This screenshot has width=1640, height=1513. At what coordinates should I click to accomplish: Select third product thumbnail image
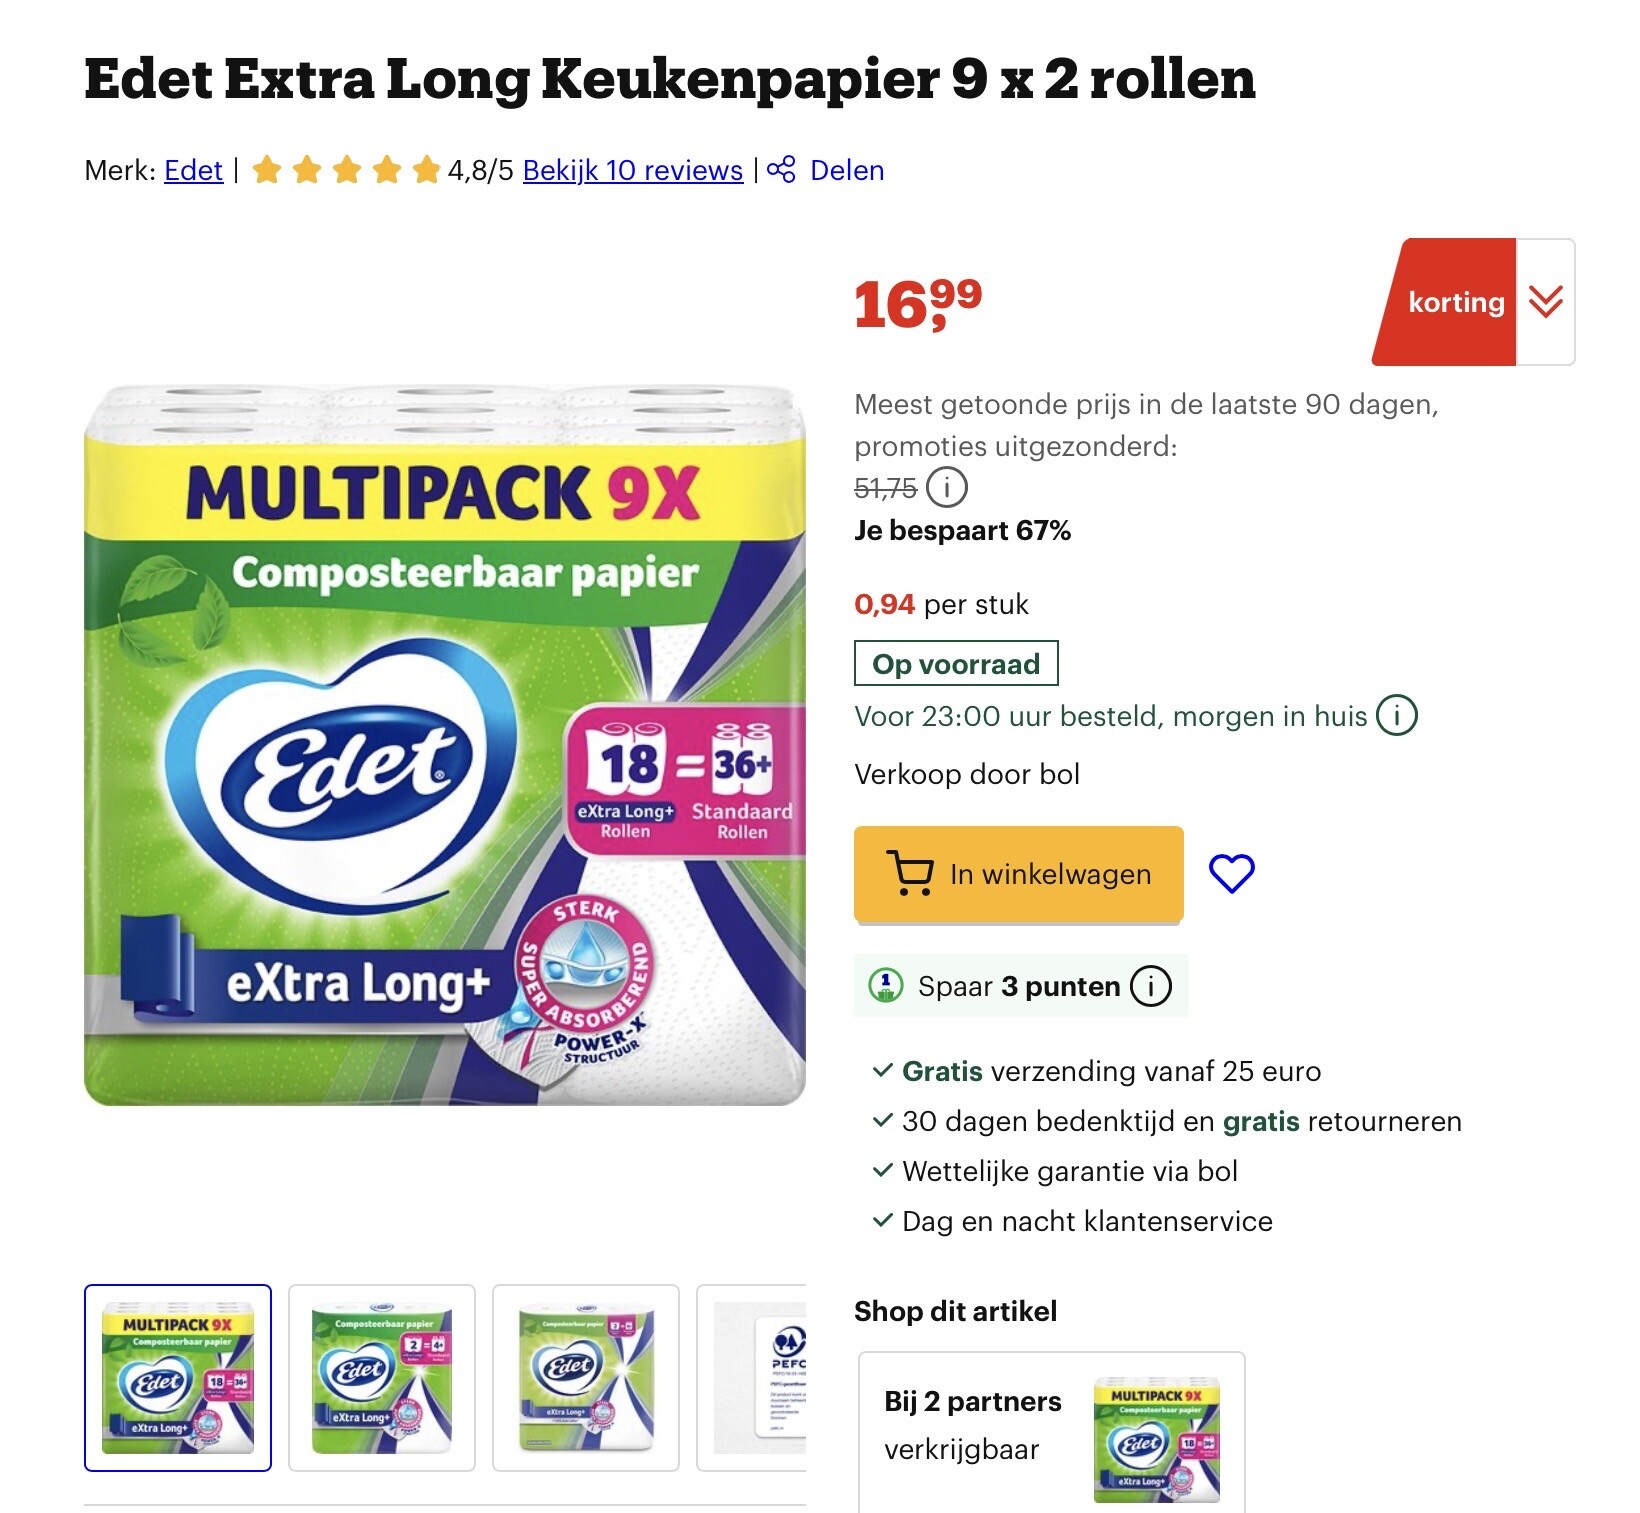[586, 1378]
